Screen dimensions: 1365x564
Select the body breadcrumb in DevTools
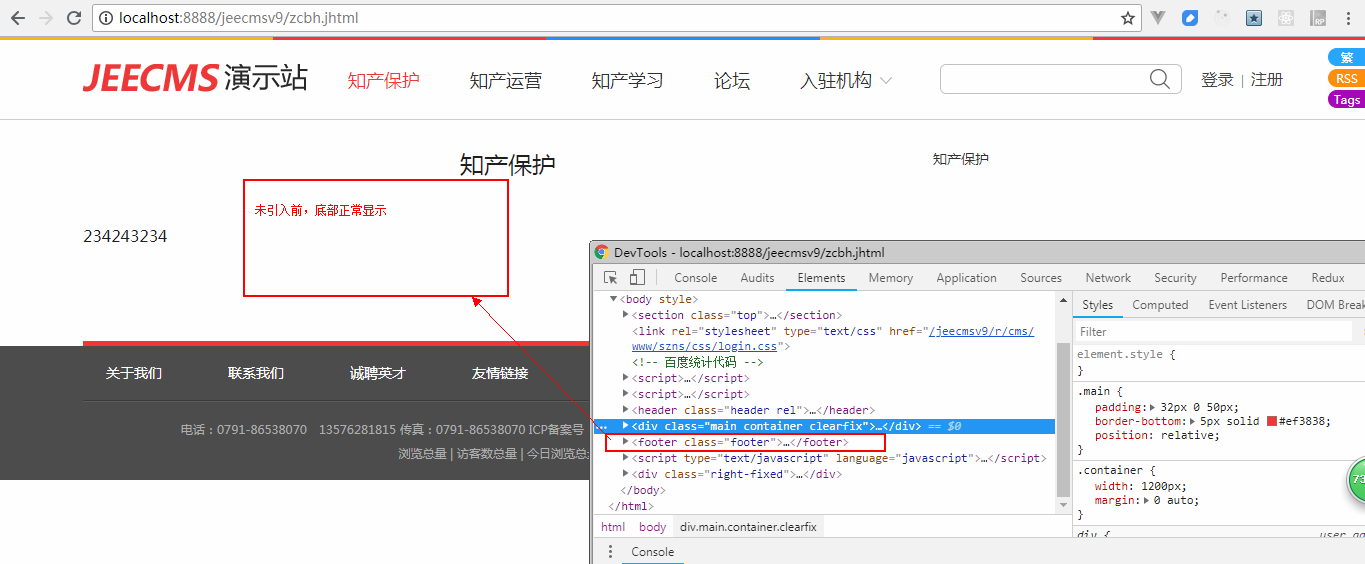point(652,526)
